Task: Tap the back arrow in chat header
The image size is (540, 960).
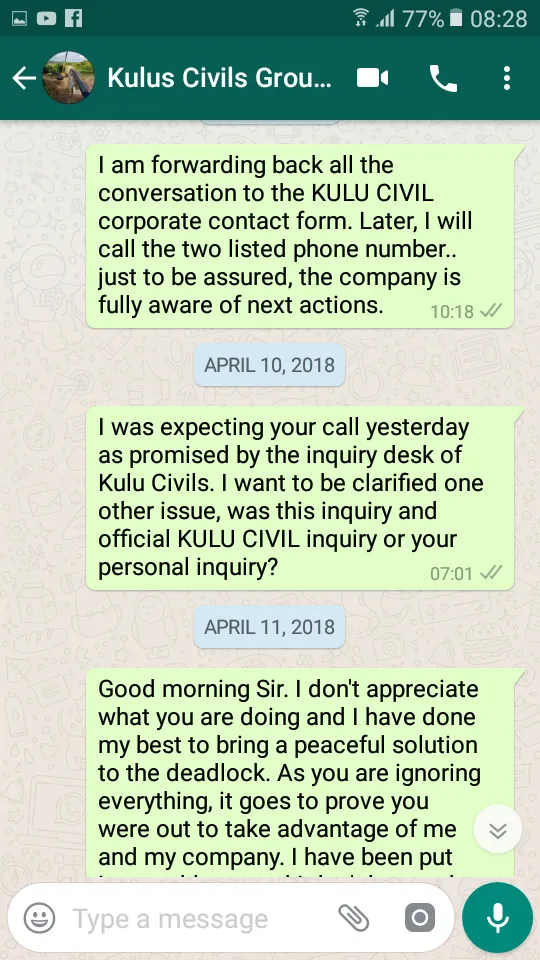Action: point(23,78)
